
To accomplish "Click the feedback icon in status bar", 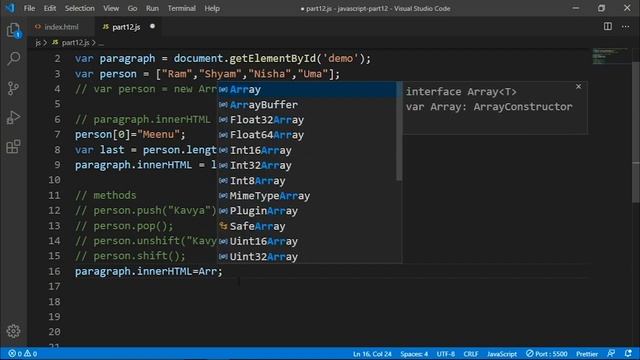I will (611, 353).
